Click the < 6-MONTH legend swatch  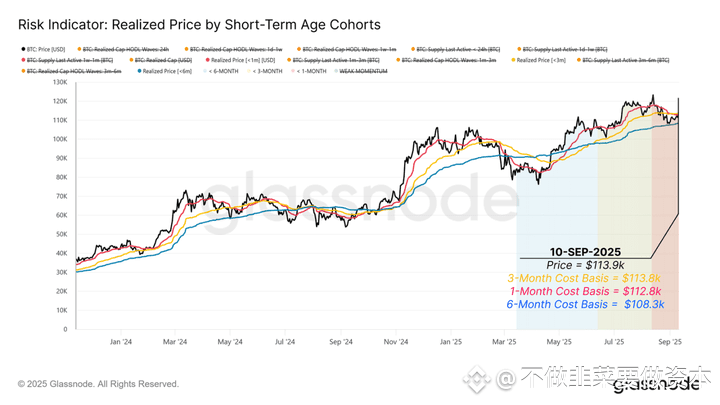[x=205, y=71]
